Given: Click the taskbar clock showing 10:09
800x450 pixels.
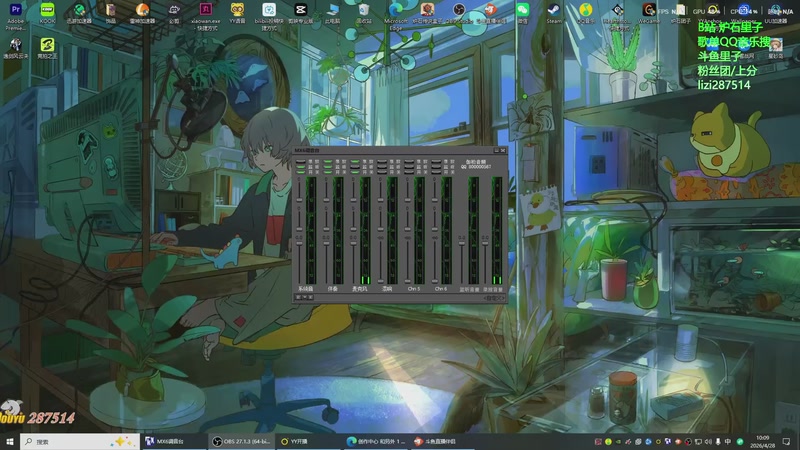Looking at the screenshot, I should 763,441.
